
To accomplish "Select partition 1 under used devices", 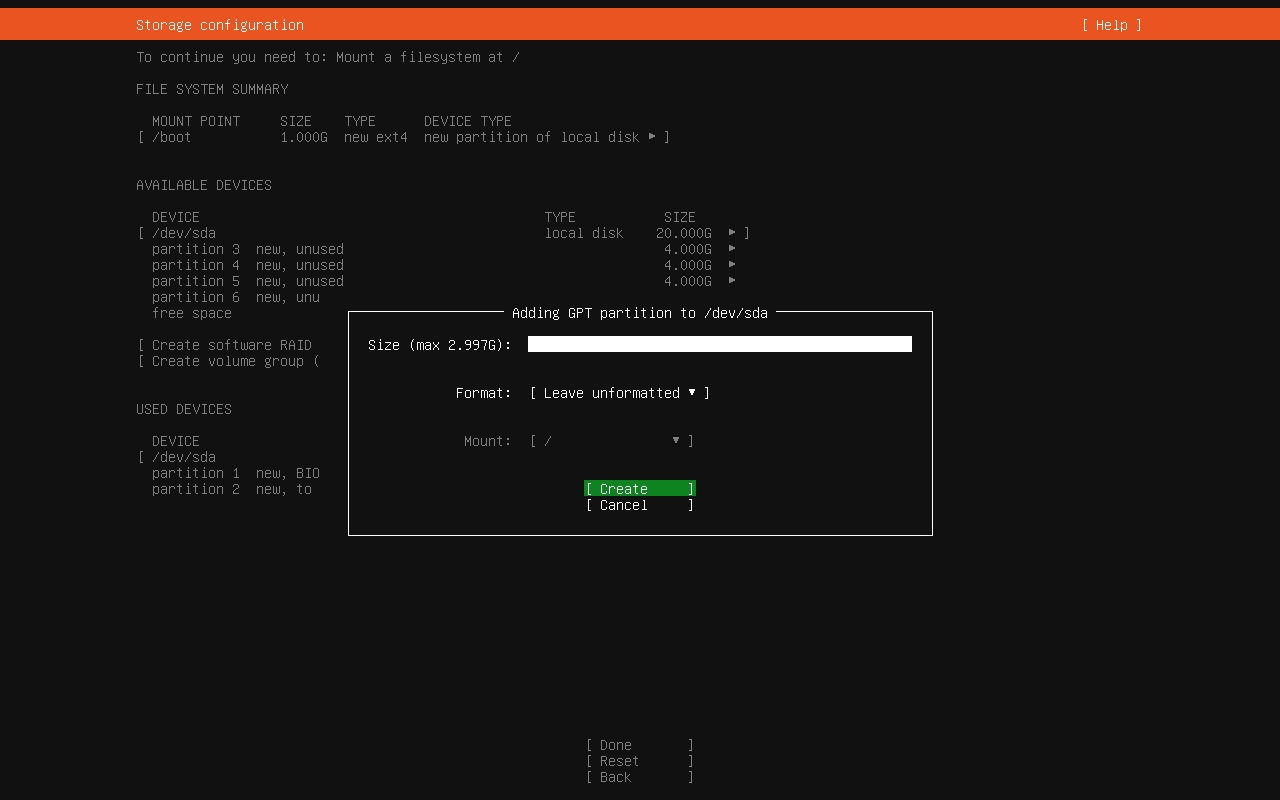I will (235, 473).
